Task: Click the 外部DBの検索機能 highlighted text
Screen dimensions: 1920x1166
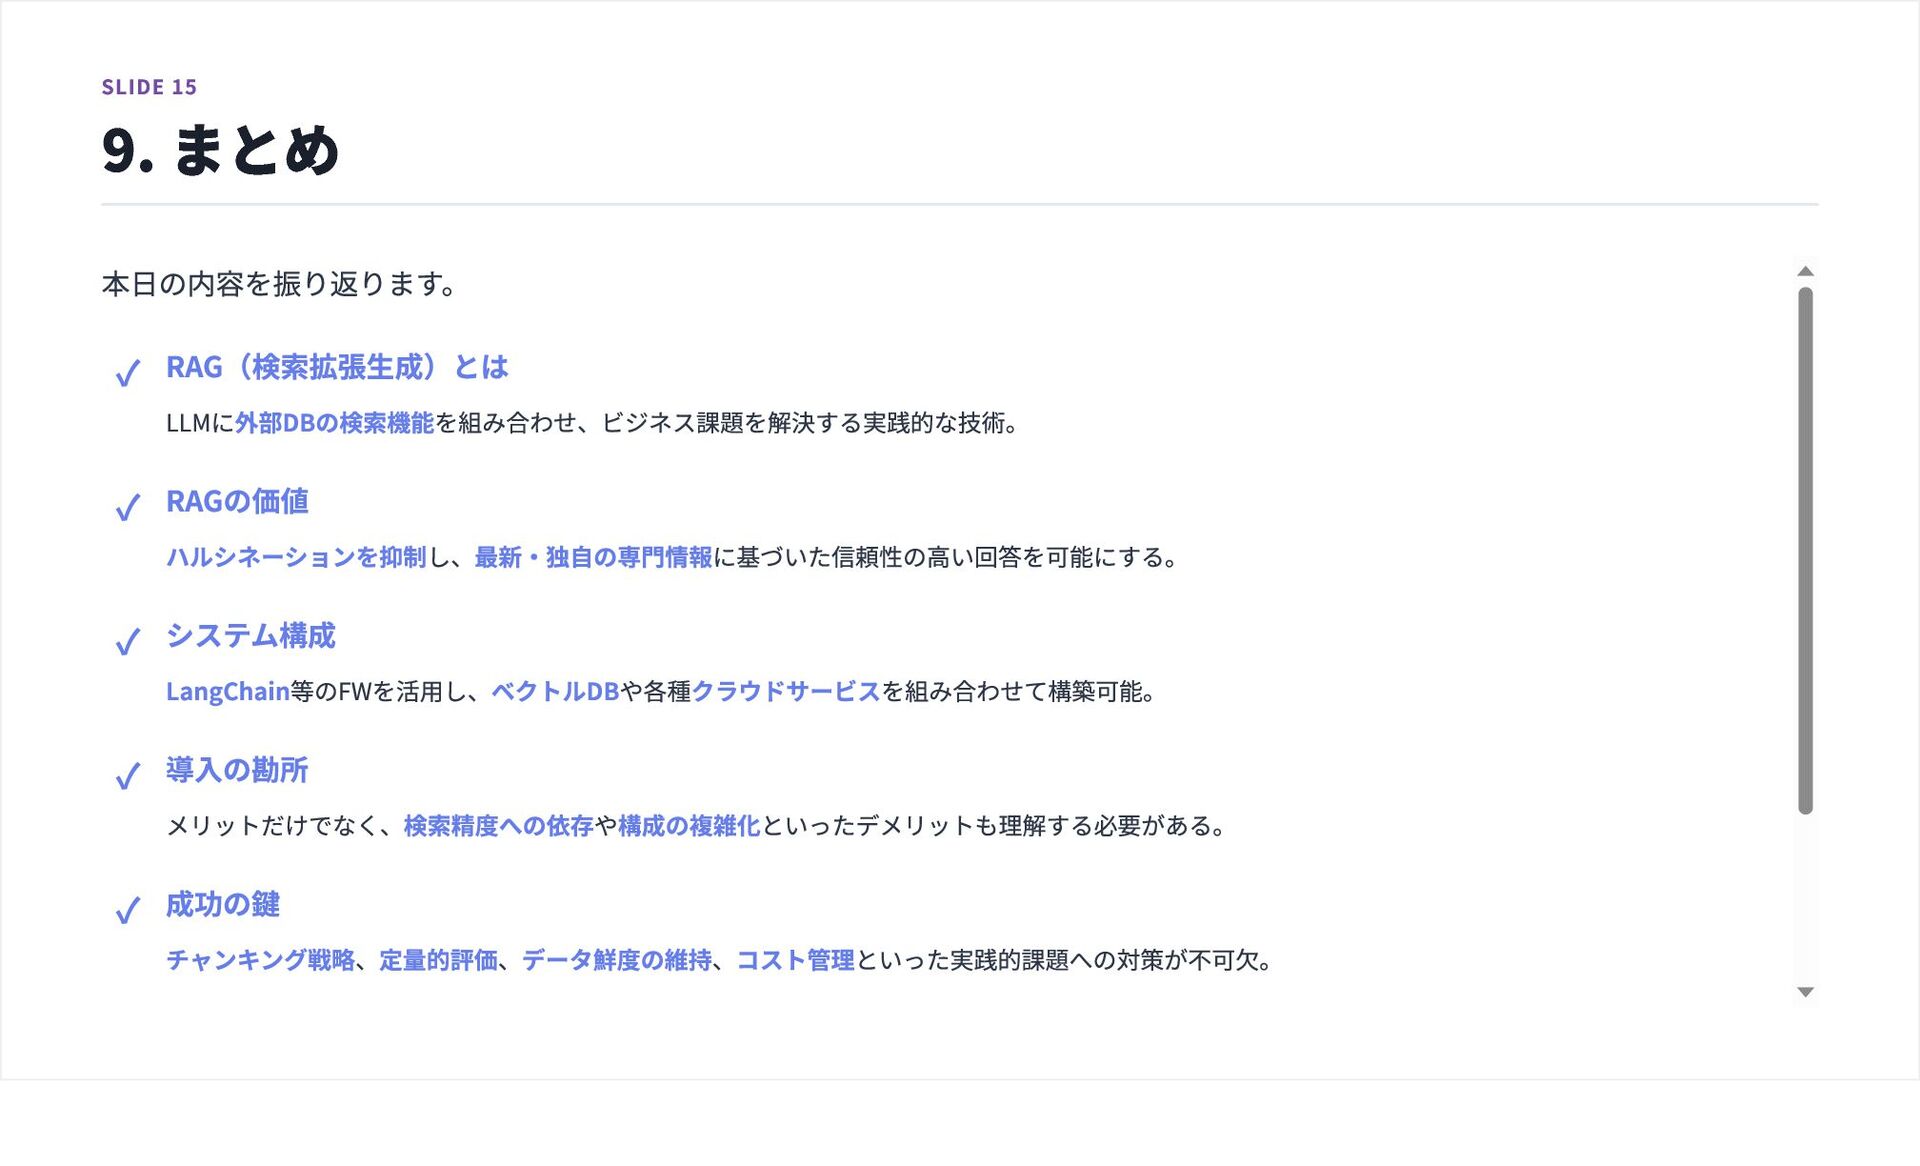Action: (x=334, y=423)
